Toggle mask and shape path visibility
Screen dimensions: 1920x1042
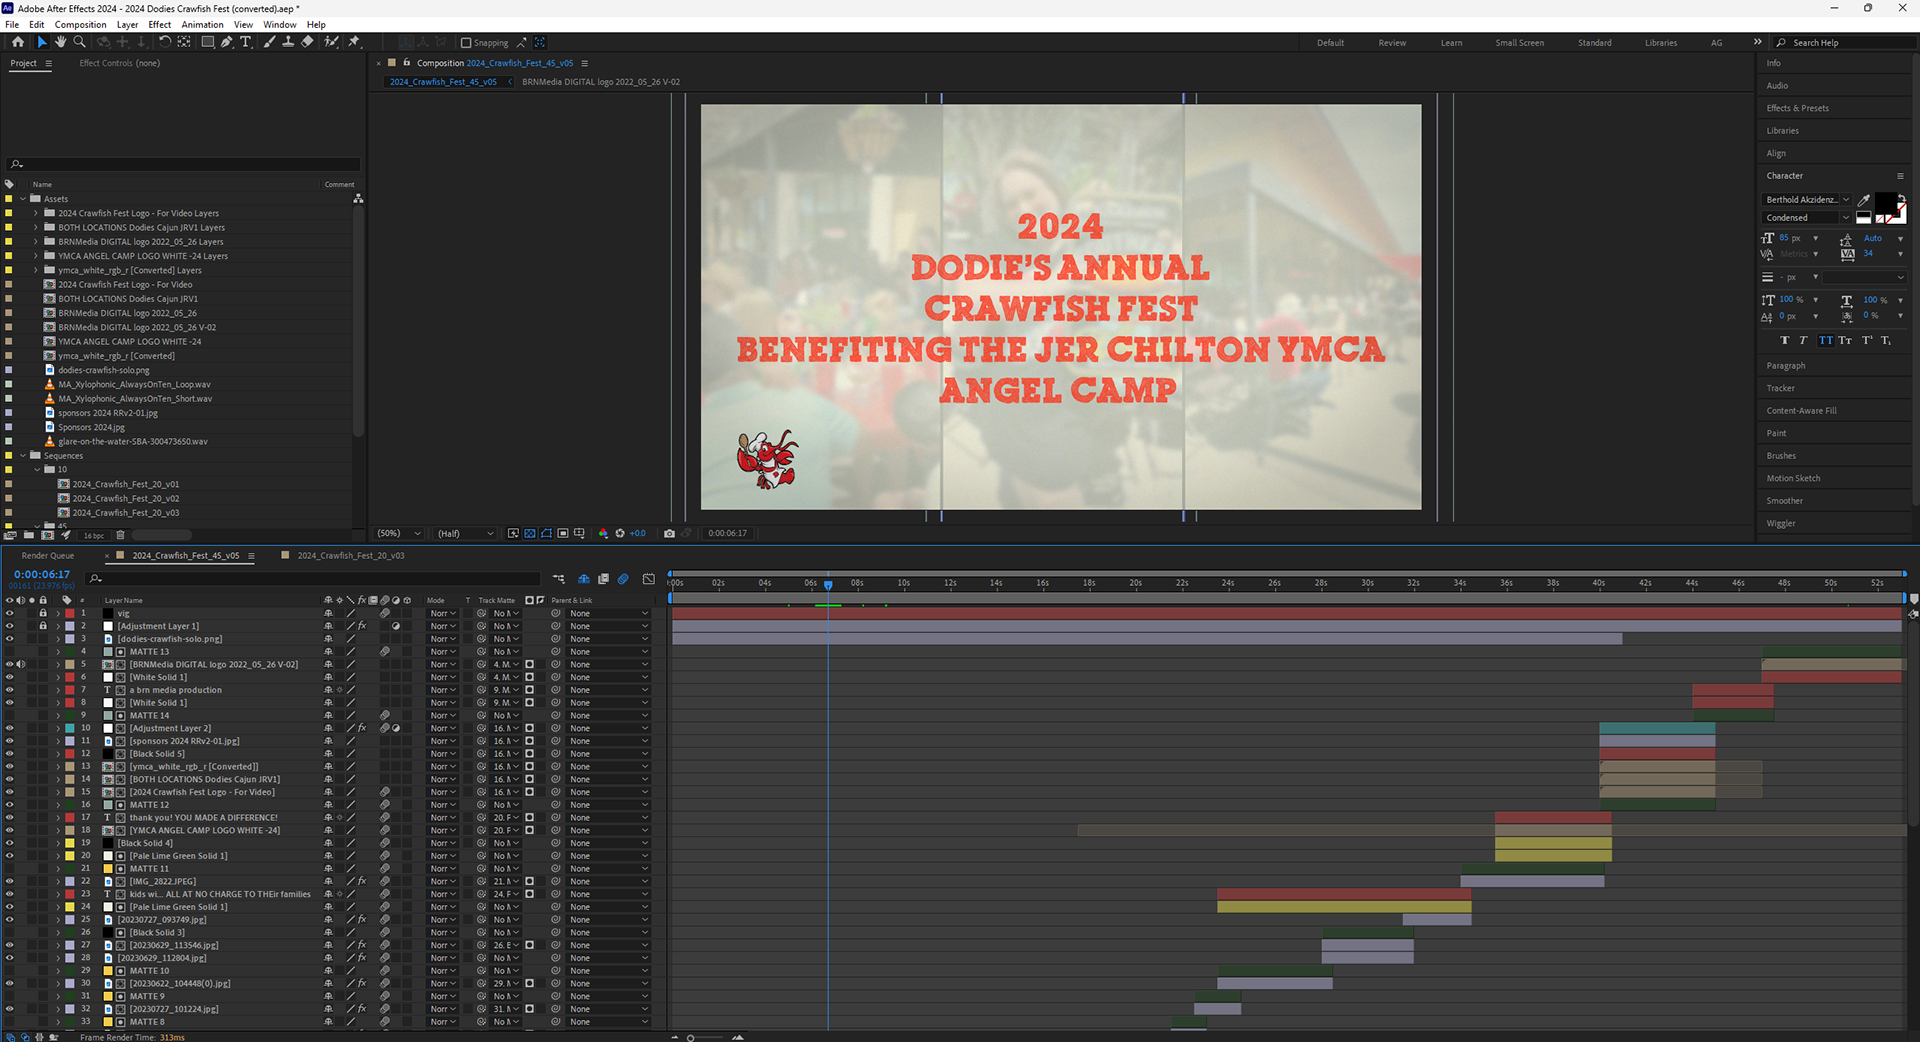coord(546,533)
